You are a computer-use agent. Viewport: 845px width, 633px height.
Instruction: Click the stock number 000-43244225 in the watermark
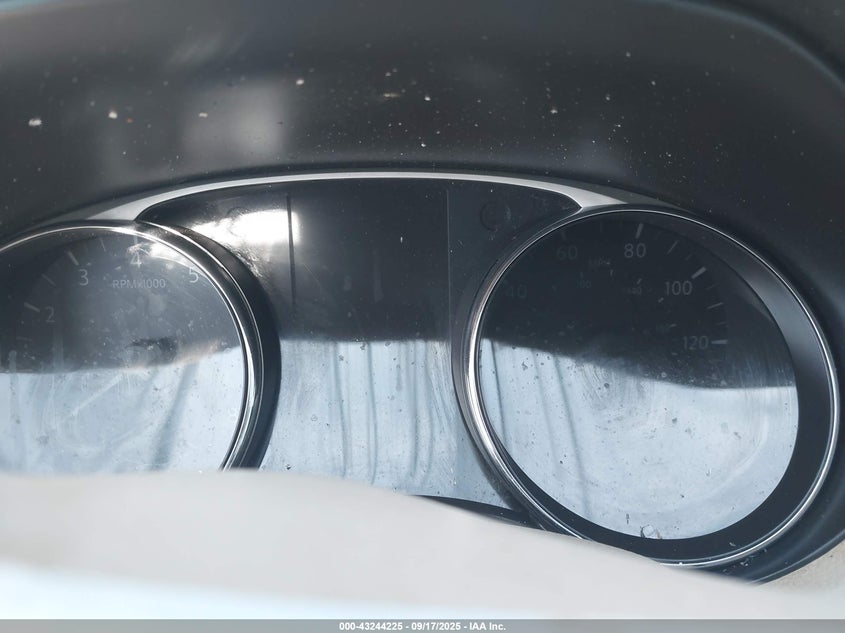pyautogui.click(x=371, y=627)
